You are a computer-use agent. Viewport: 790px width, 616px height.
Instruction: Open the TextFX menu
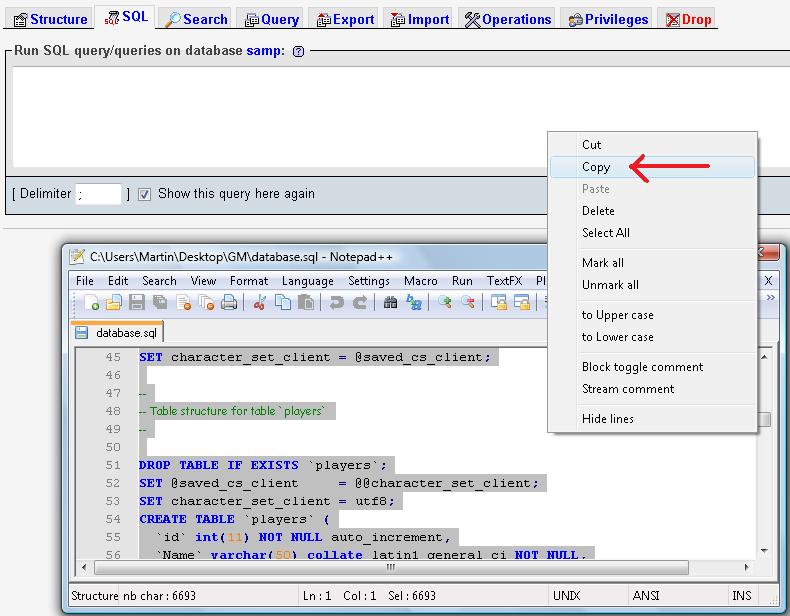[504, 281]
